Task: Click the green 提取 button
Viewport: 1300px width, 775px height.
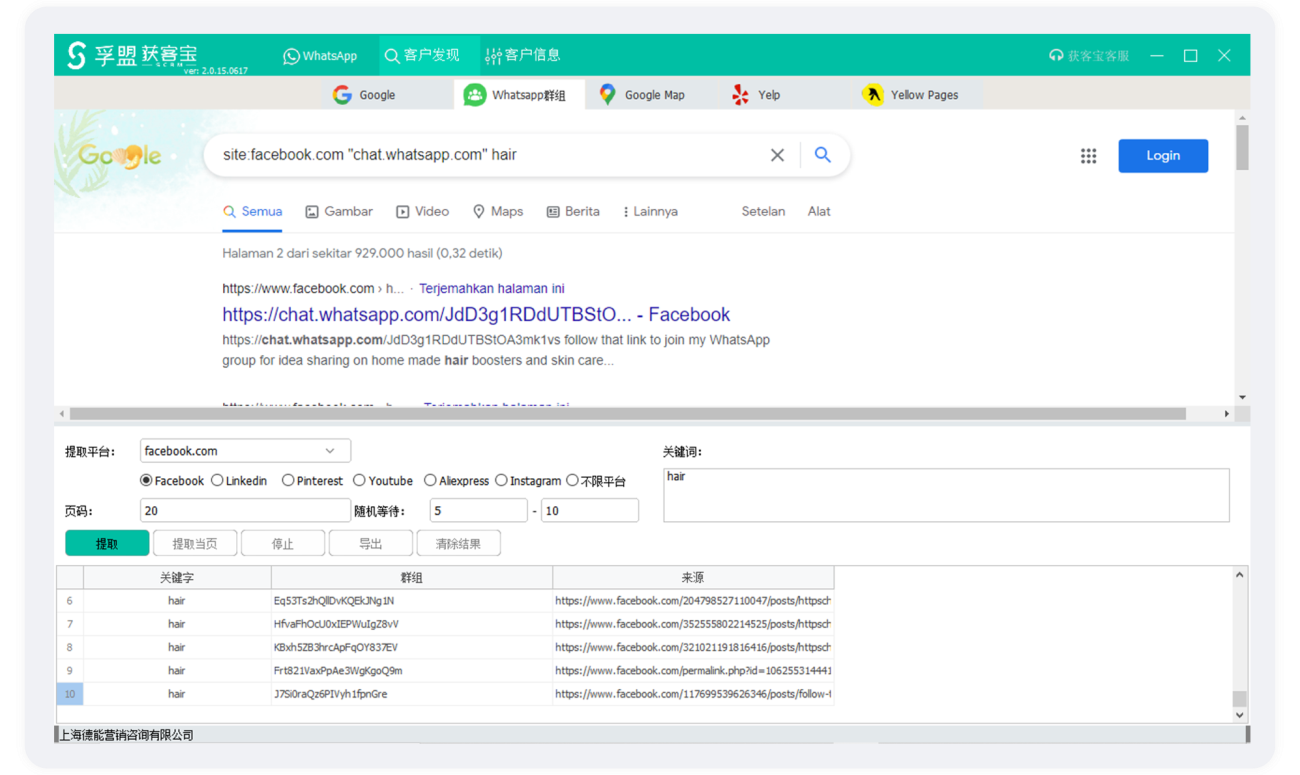Action: click(x=107, y=544)
